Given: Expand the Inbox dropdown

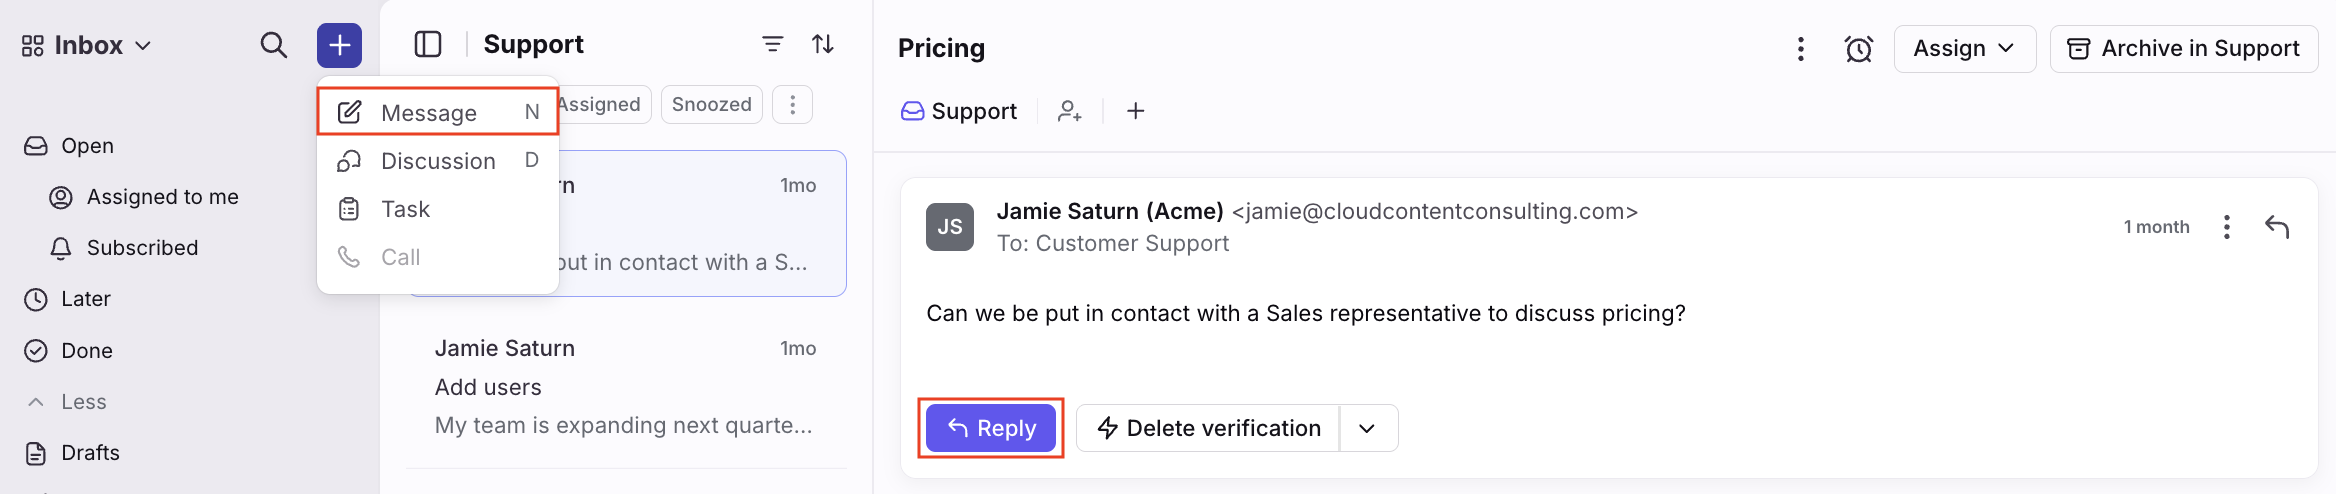Looking at the screenshot, I should (x=87, y=45).
